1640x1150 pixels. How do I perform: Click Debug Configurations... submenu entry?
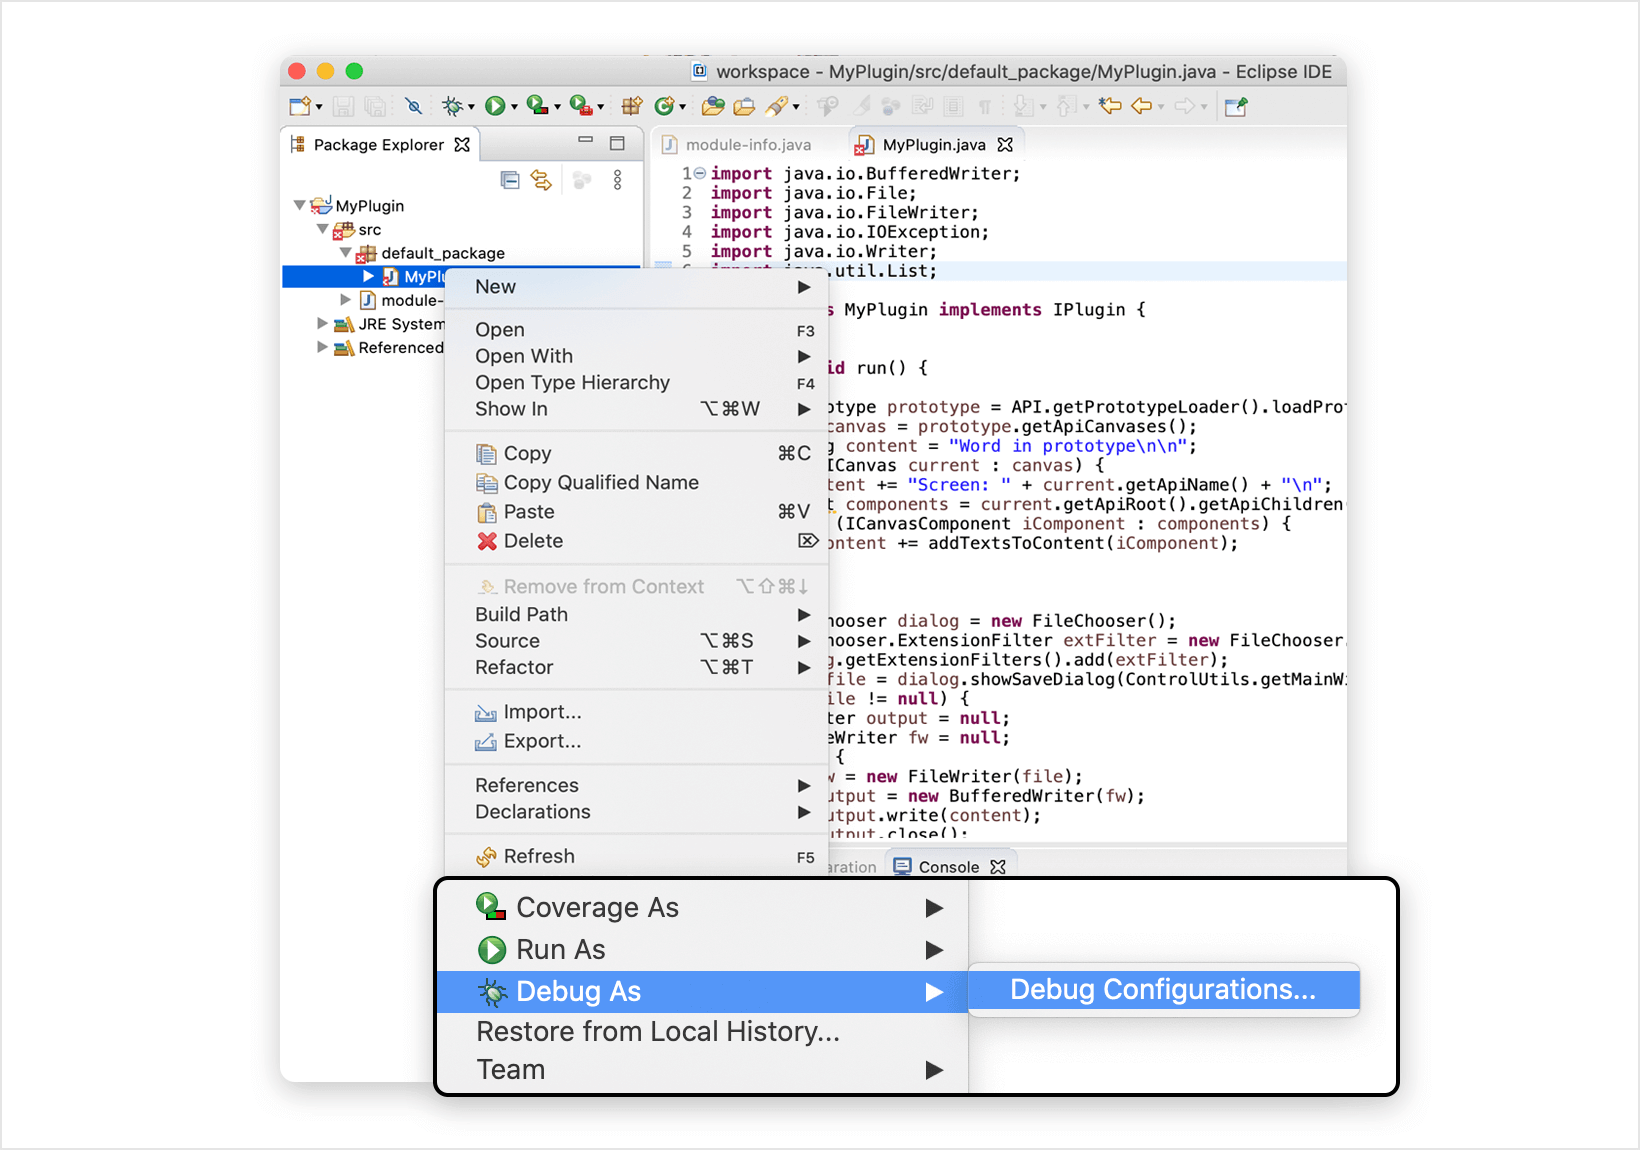pos(1164,990)
